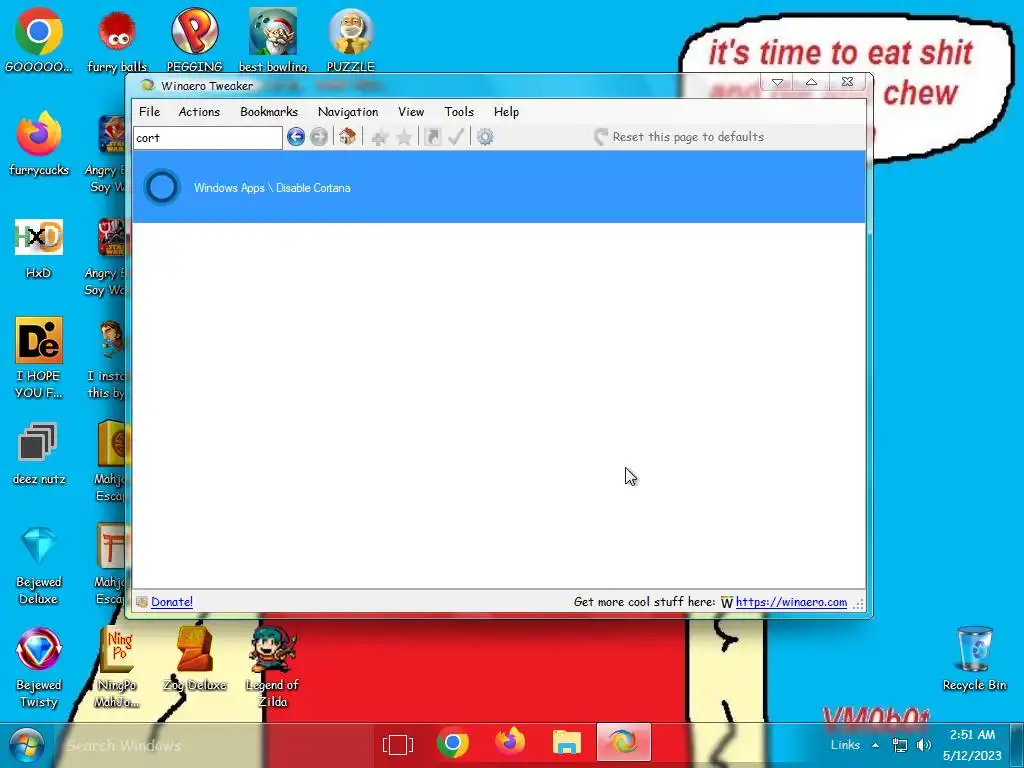
Task: Click Reset this page to defaults
Action: [679, 136]
